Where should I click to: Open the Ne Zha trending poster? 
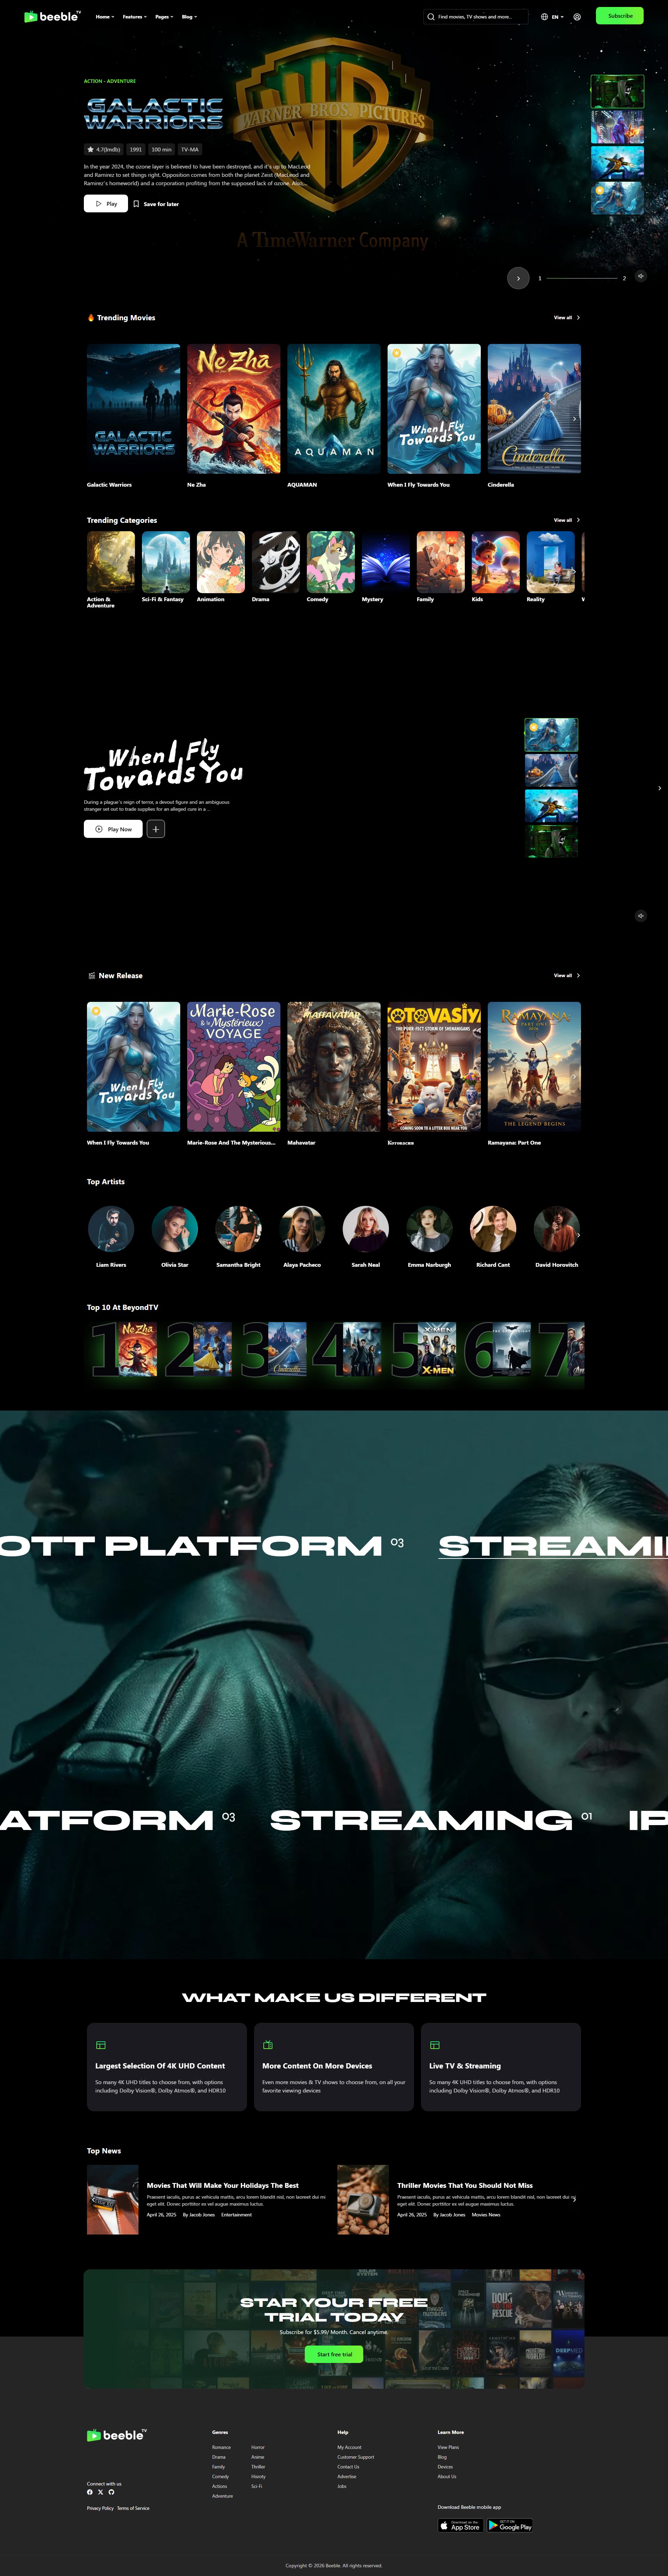point(234,409)
